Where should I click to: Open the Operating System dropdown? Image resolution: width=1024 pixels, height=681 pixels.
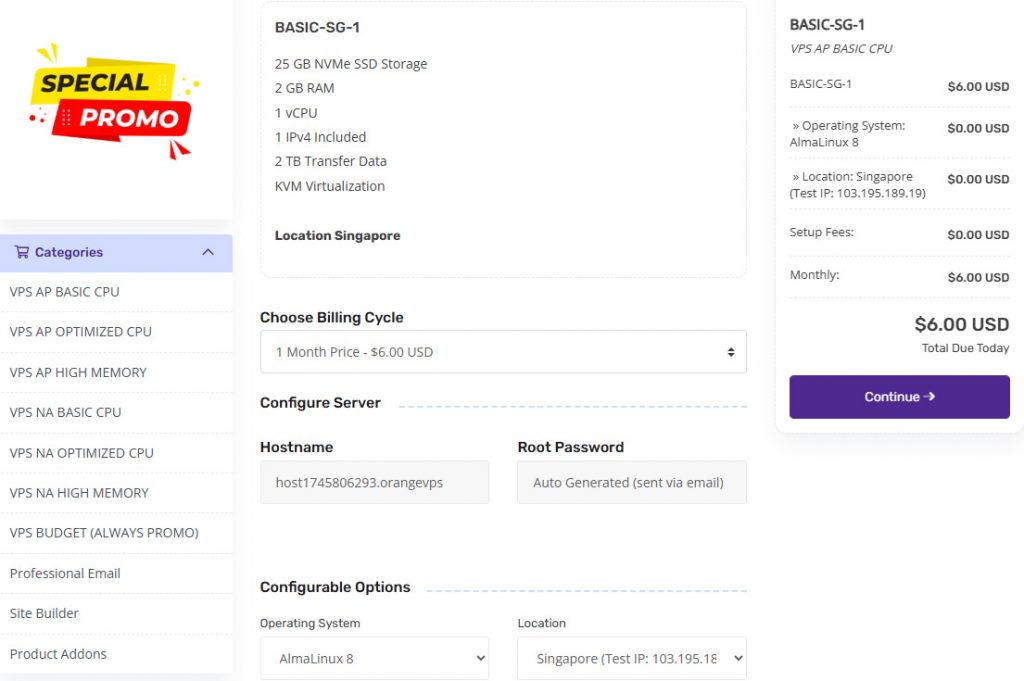point(374,658)
